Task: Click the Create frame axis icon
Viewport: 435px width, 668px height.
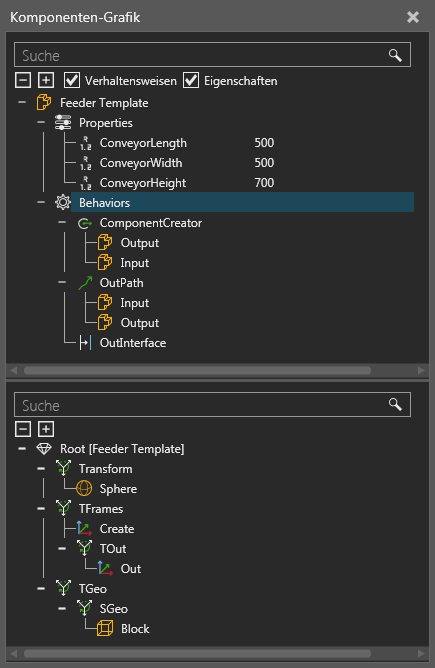Action: 84,529
